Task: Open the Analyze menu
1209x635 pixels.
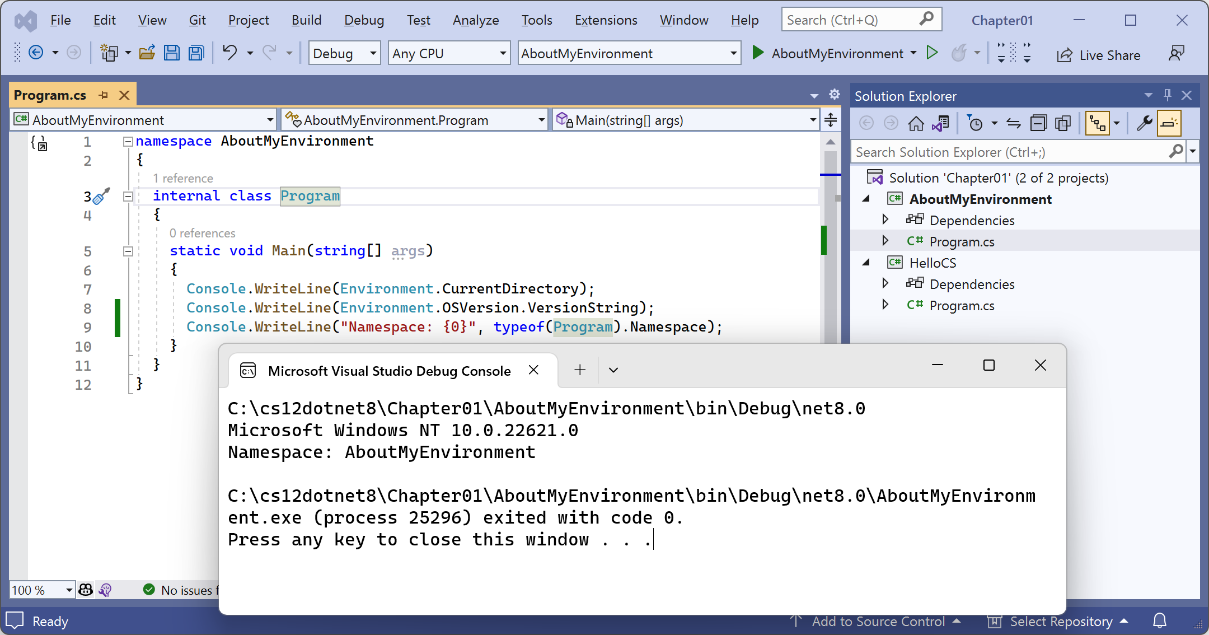Action: pos(476,20)
